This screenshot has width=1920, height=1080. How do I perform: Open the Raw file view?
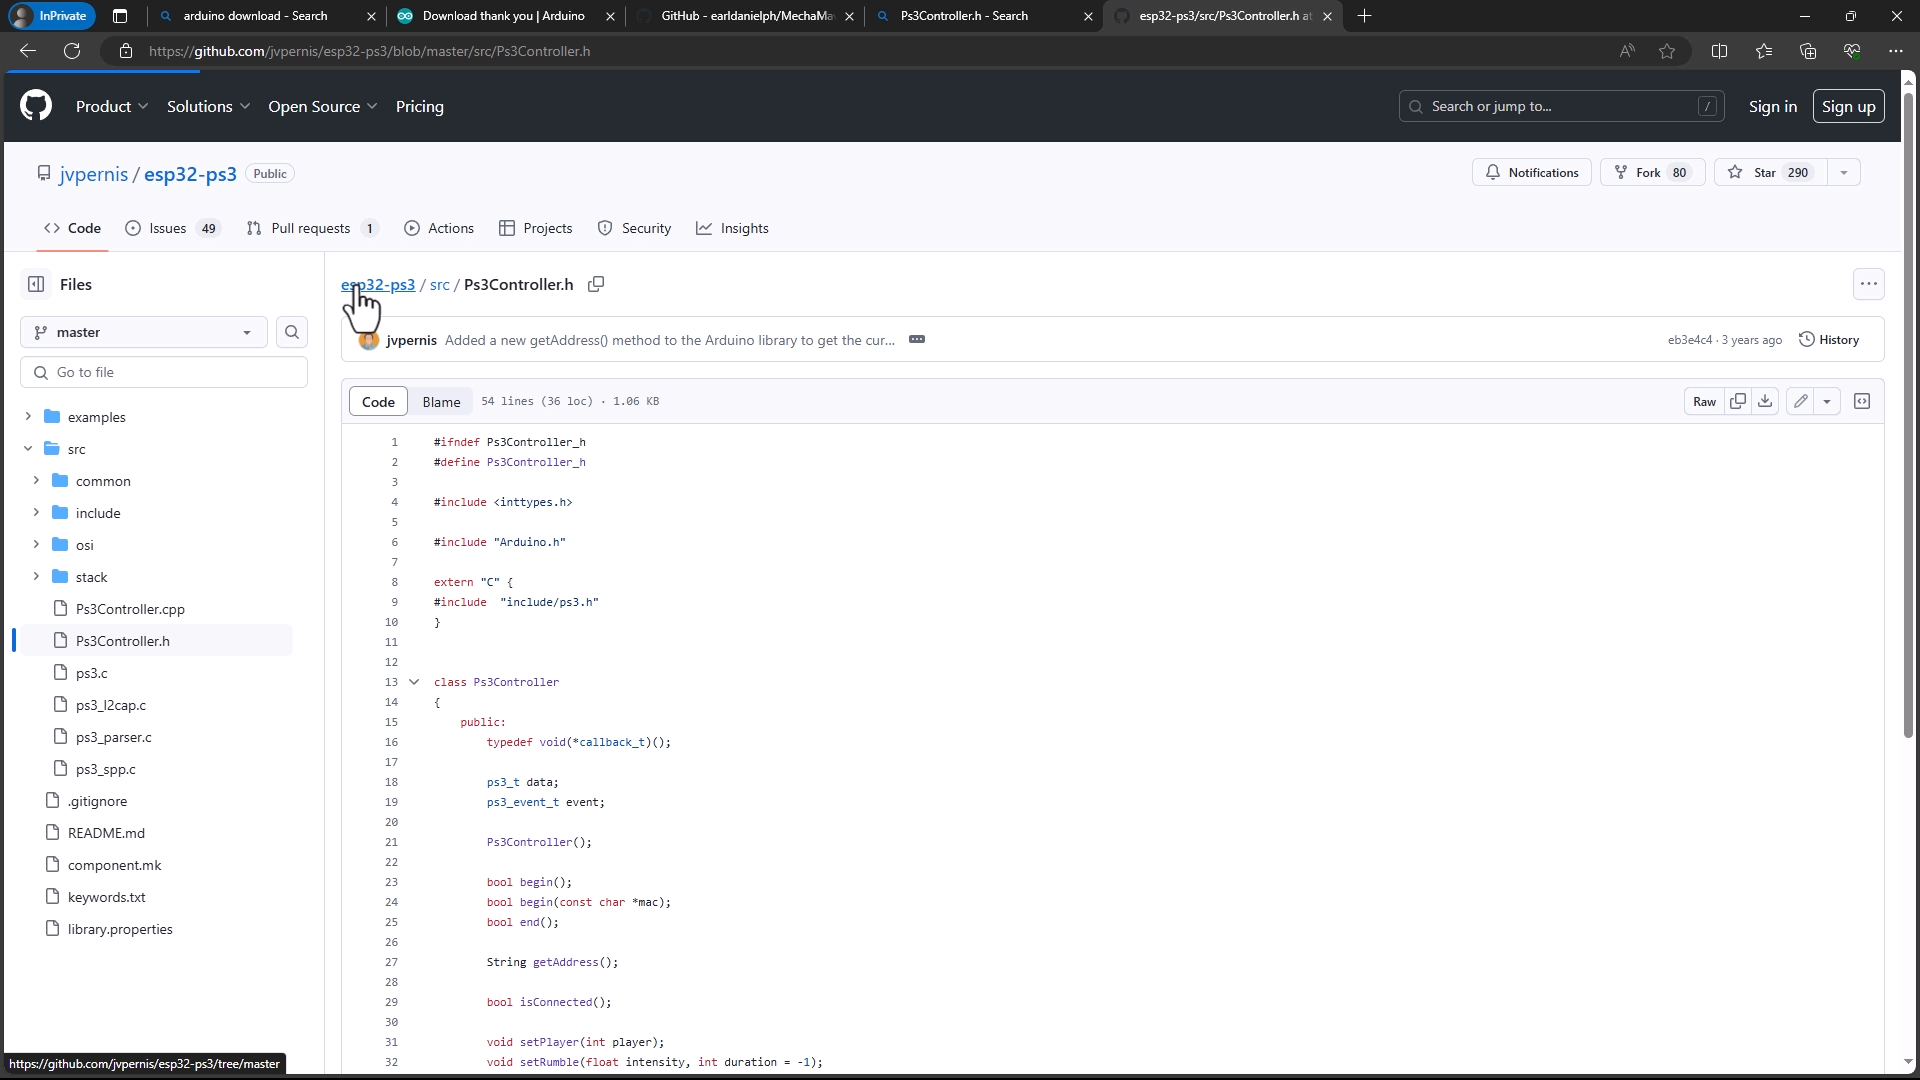click(1704, 402)
